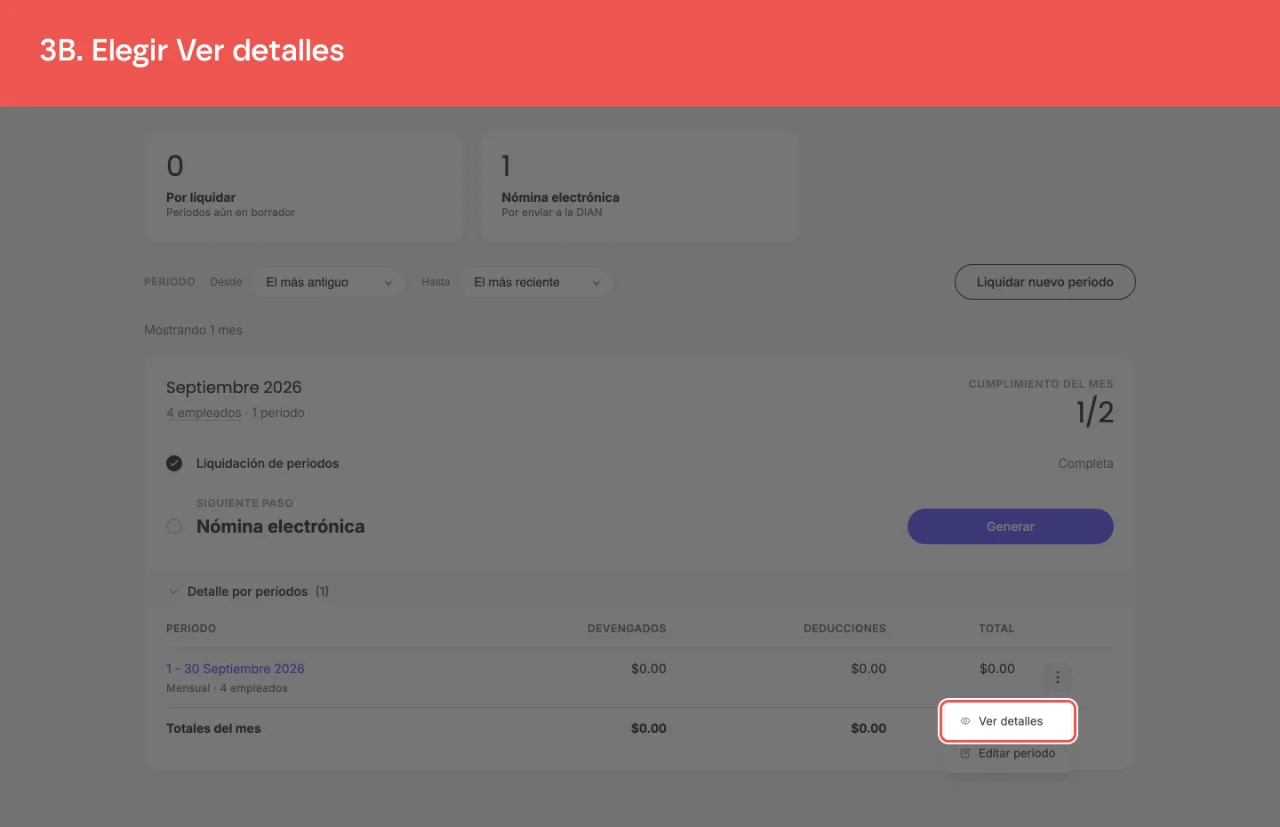Viewport: 1280px width, 827px height.
Task: Click the Nómina electrónica next-step title
Action: (x=280, y=527)
